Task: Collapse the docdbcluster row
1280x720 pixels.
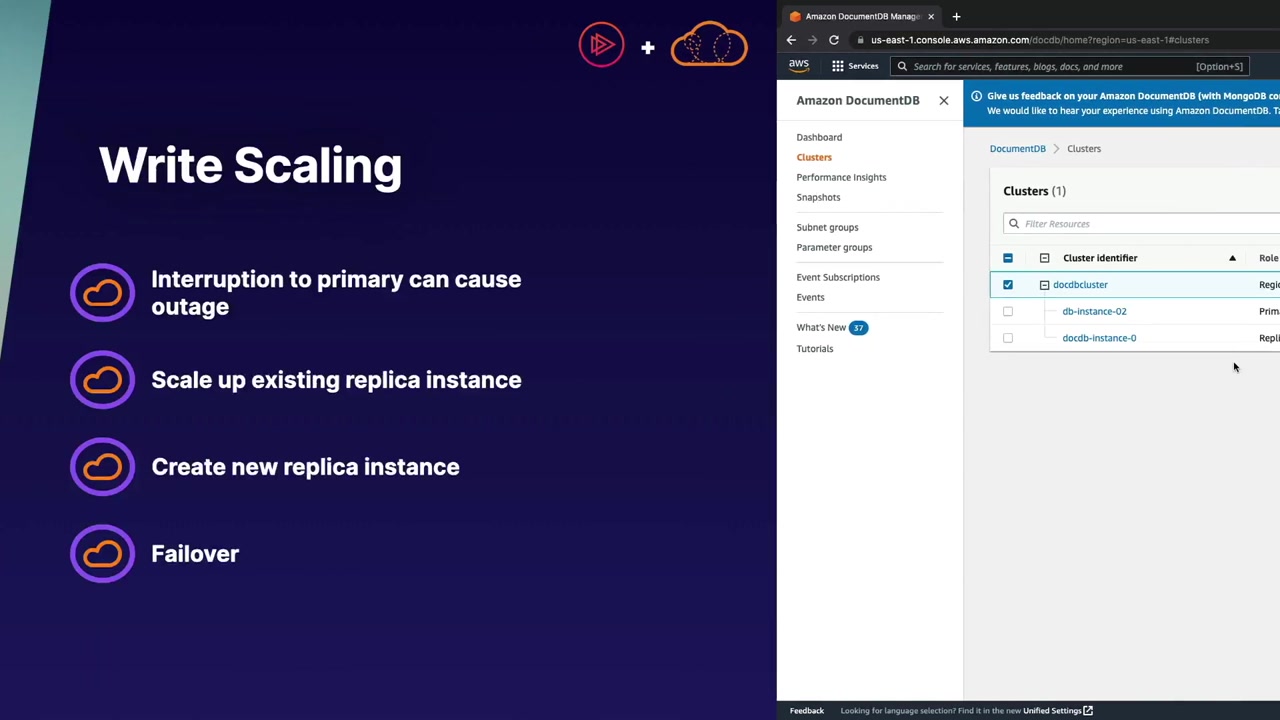Action: [x=1044, y=285]
